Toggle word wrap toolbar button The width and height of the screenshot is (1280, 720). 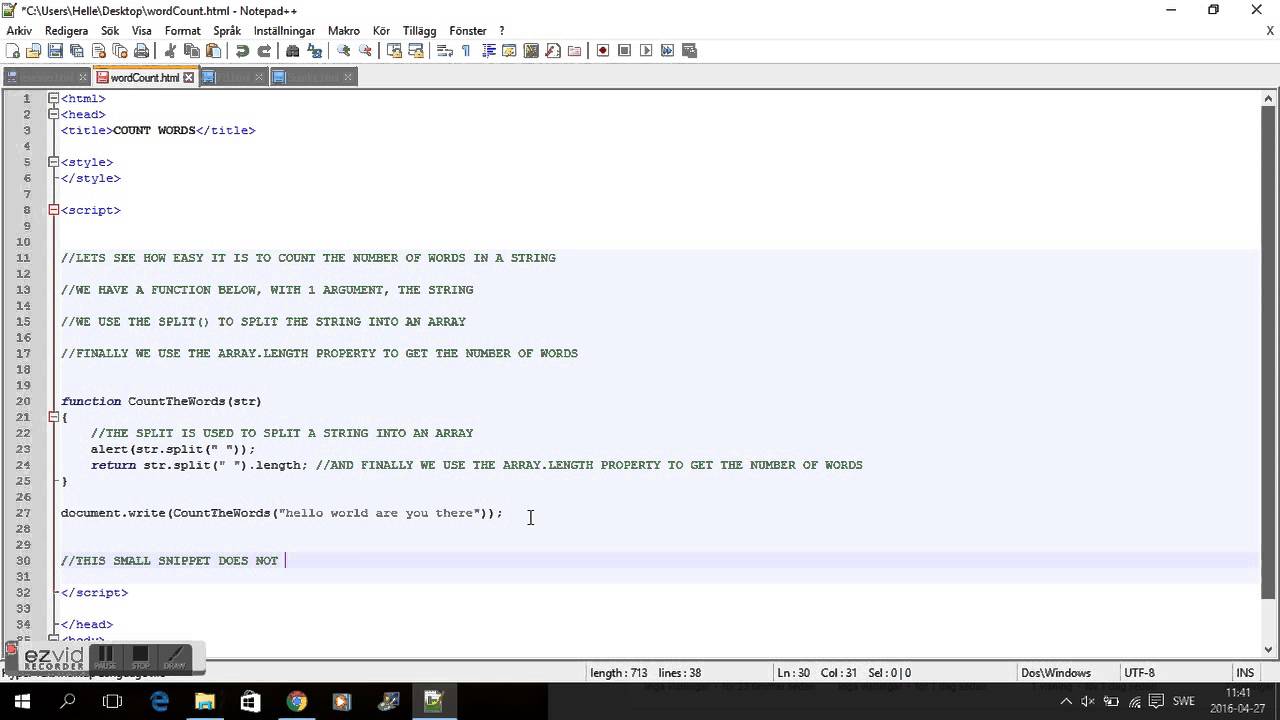point(444,51)
